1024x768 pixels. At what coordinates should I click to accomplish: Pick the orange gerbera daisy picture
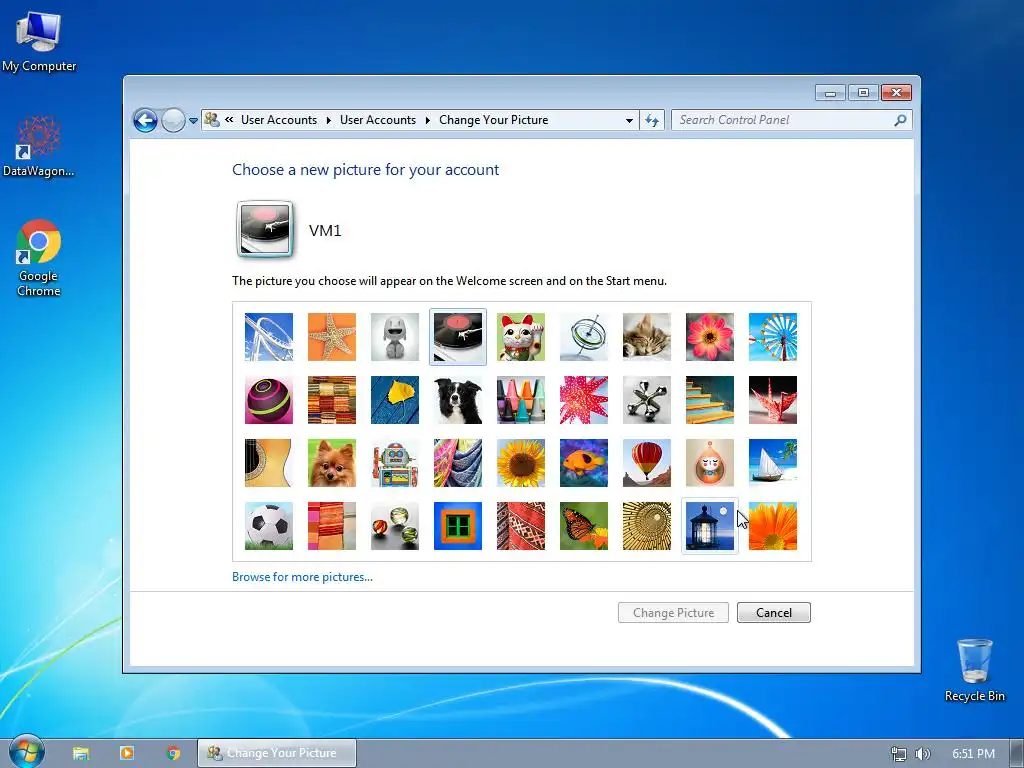773,526
